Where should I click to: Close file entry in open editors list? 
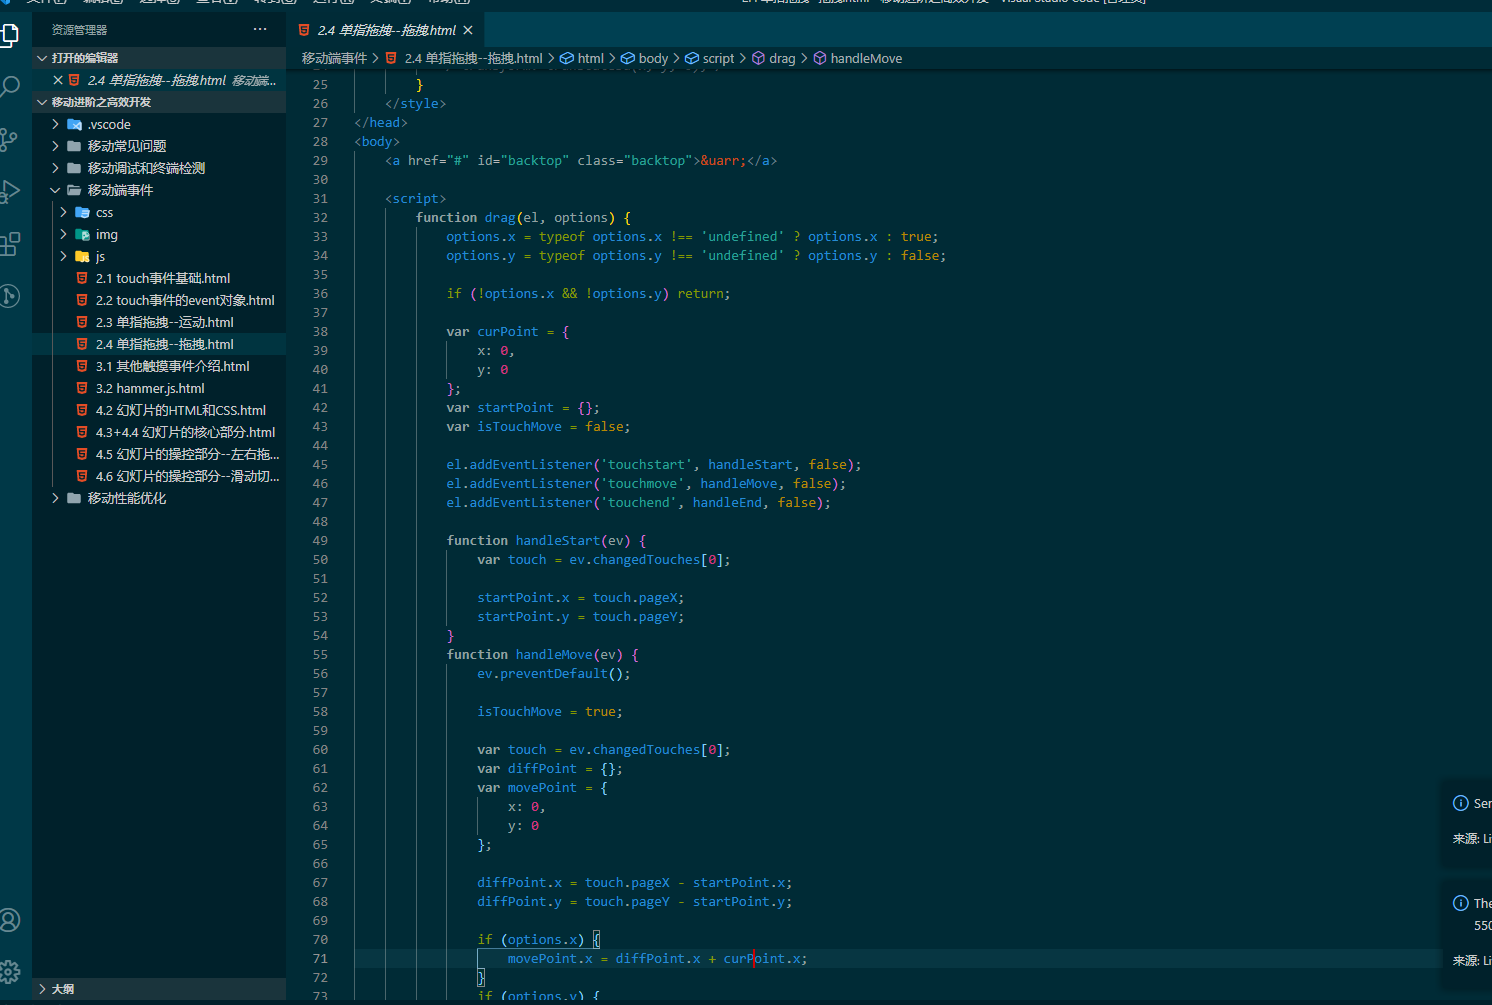58,80
